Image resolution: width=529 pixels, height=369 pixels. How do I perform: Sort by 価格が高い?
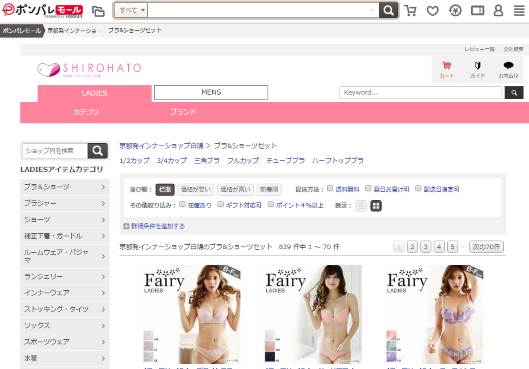[235, 189]
